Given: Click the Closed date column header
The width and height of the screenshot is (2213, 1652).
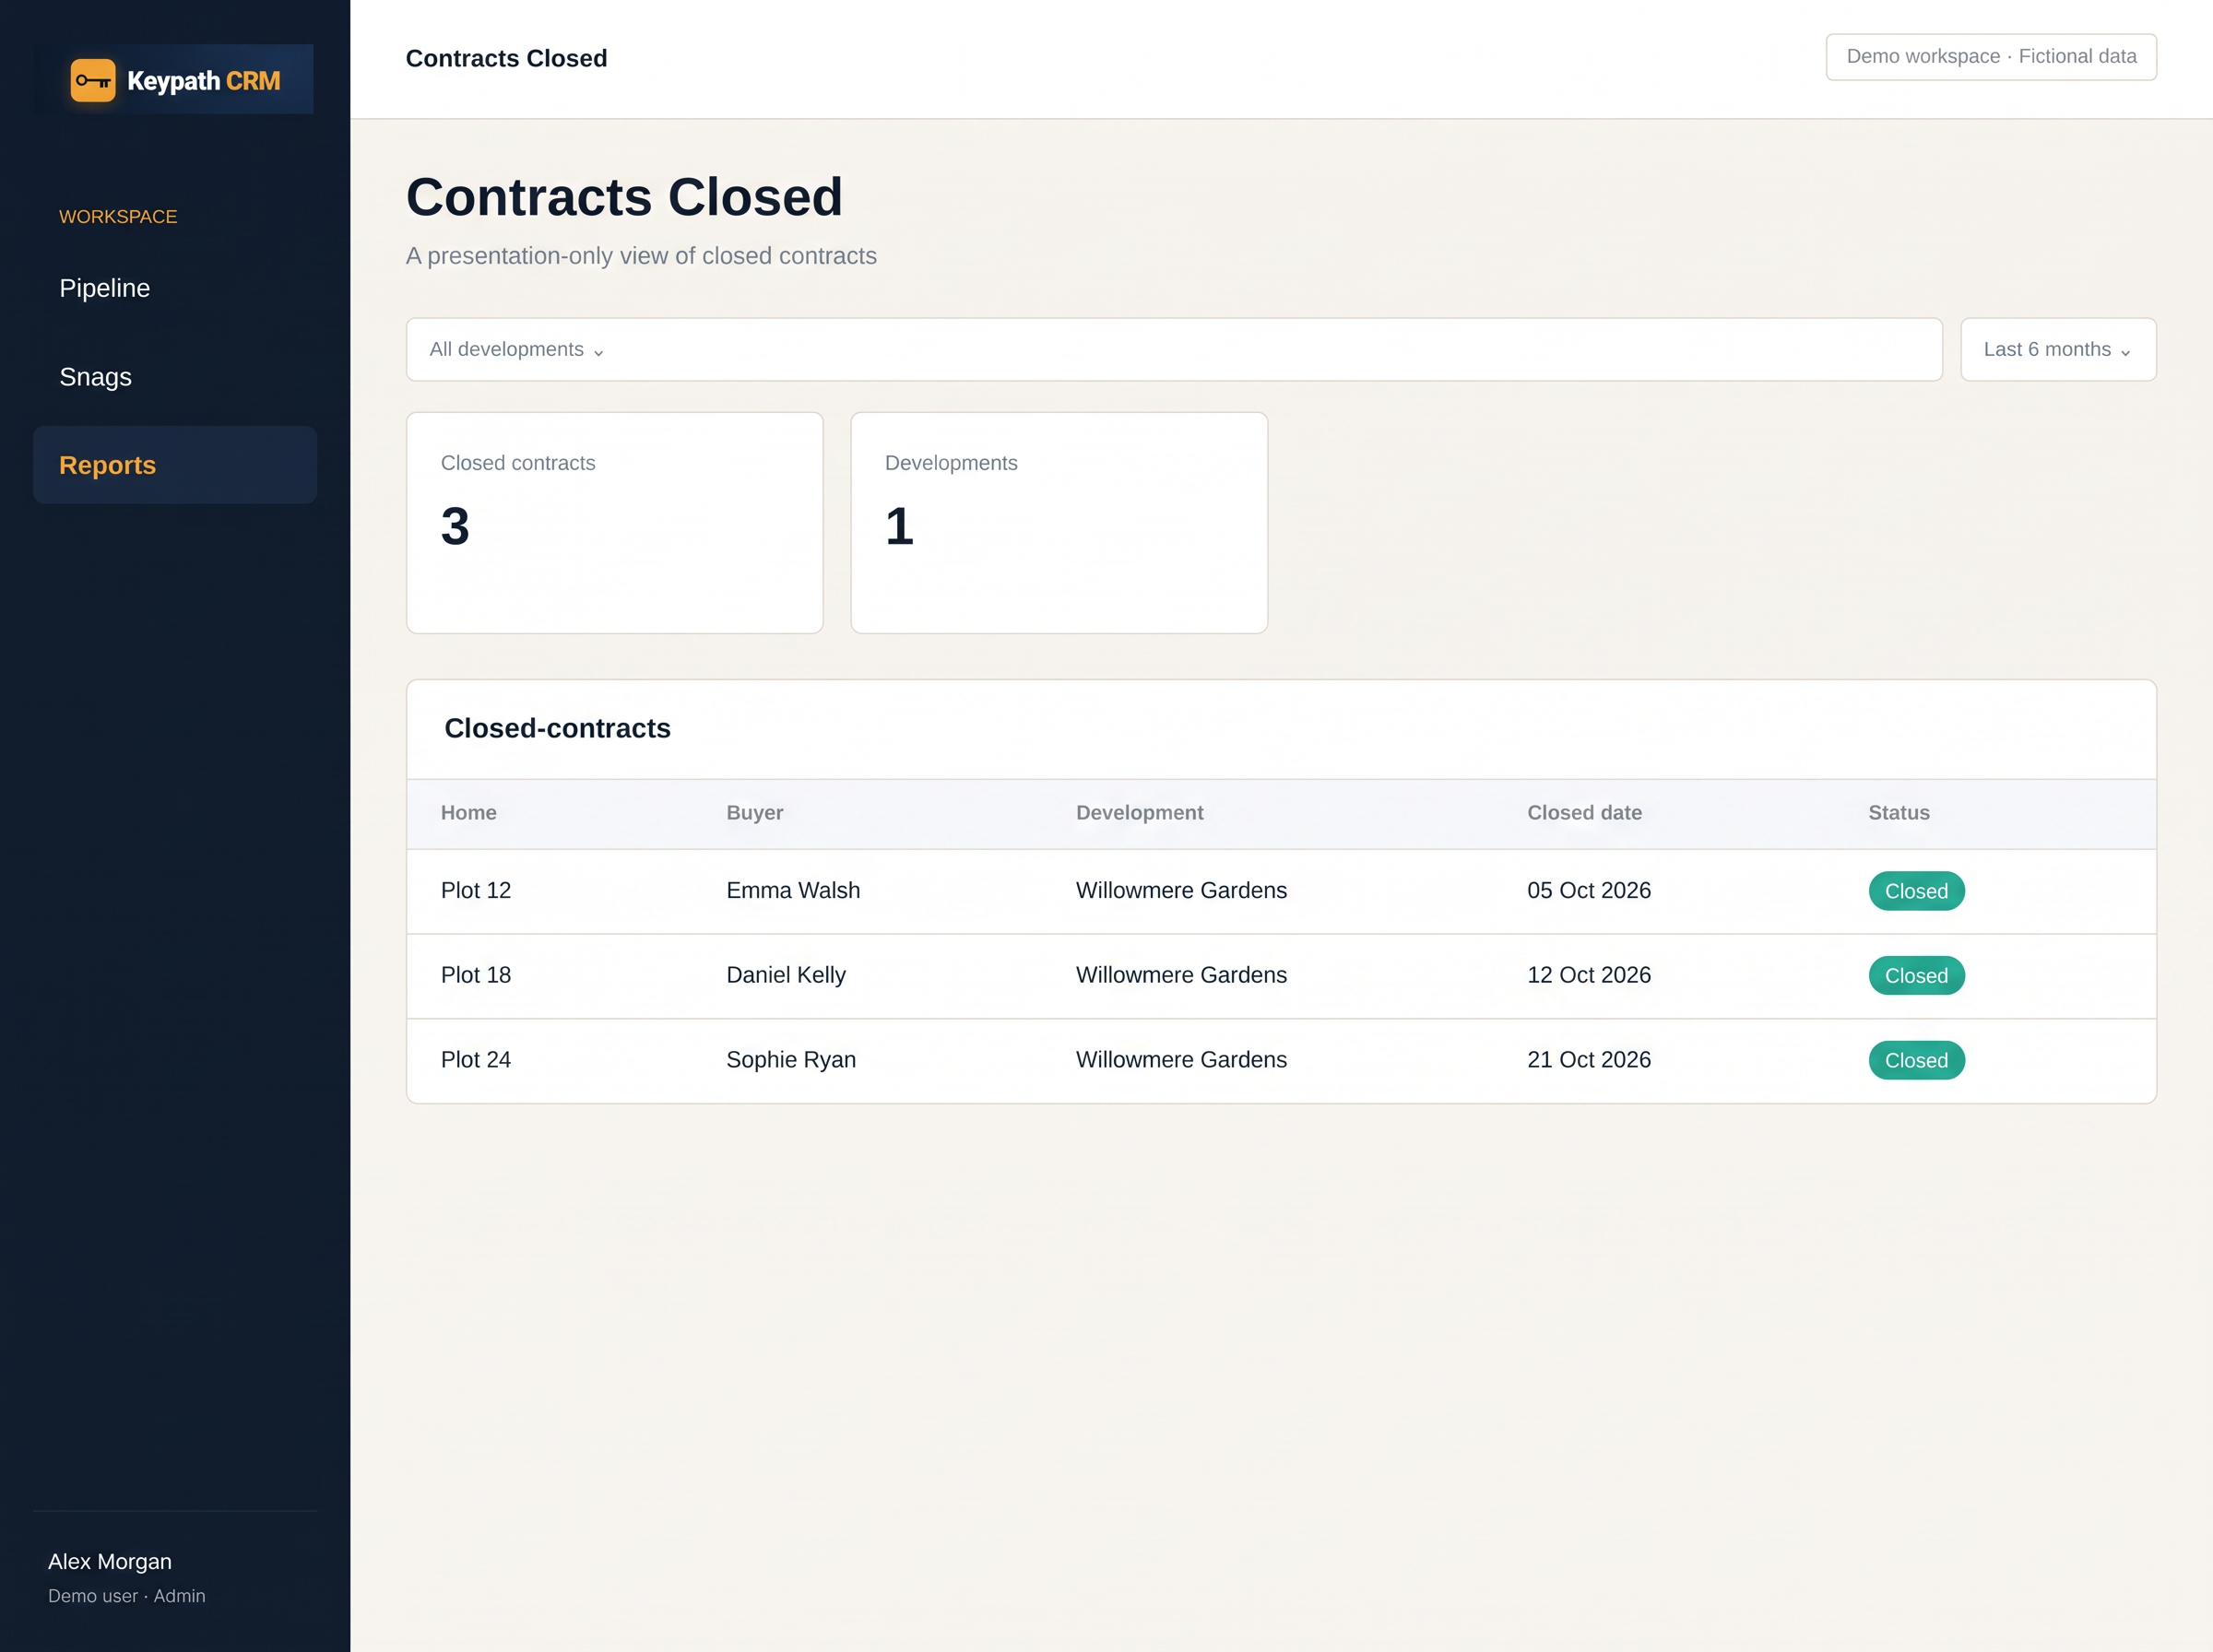Looking at the screenshot, I should tap(1585, 813).
